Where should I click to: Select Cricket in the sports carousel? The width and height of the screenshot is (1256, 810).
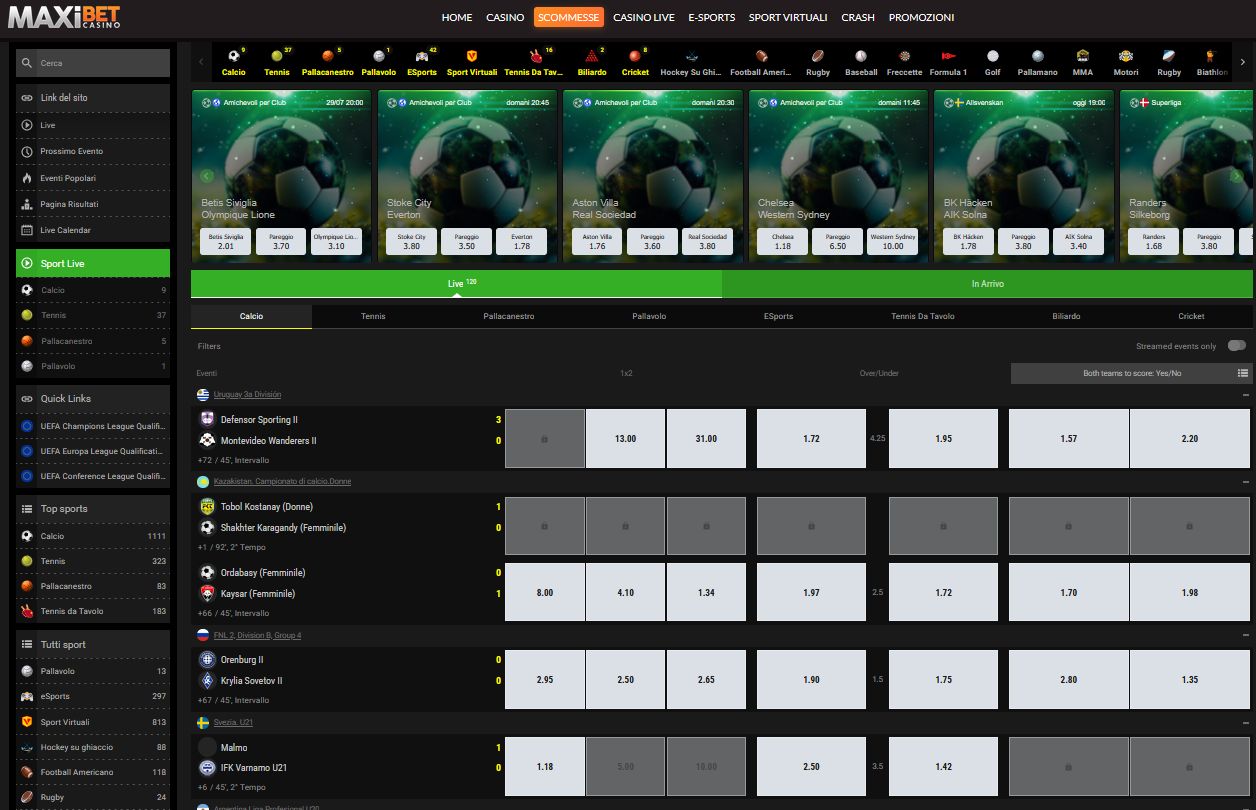coord(635,62)
